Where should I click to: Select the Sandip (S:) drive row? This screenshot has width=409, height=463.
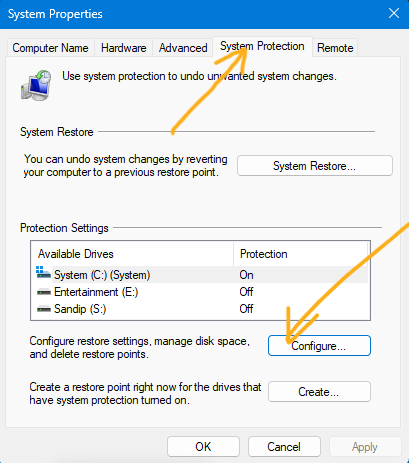(201, 309)
